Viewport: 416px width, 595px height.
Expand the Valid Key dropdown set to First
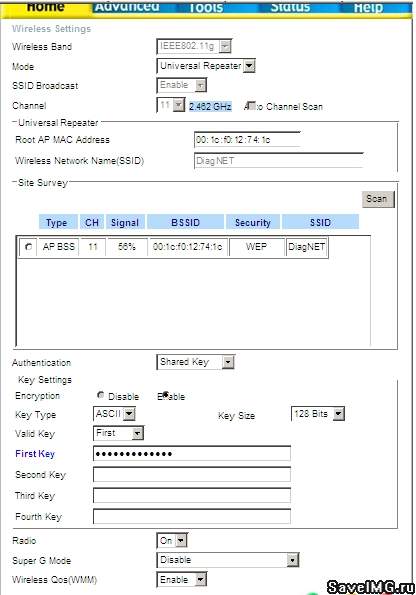click(x=118, y=433)
